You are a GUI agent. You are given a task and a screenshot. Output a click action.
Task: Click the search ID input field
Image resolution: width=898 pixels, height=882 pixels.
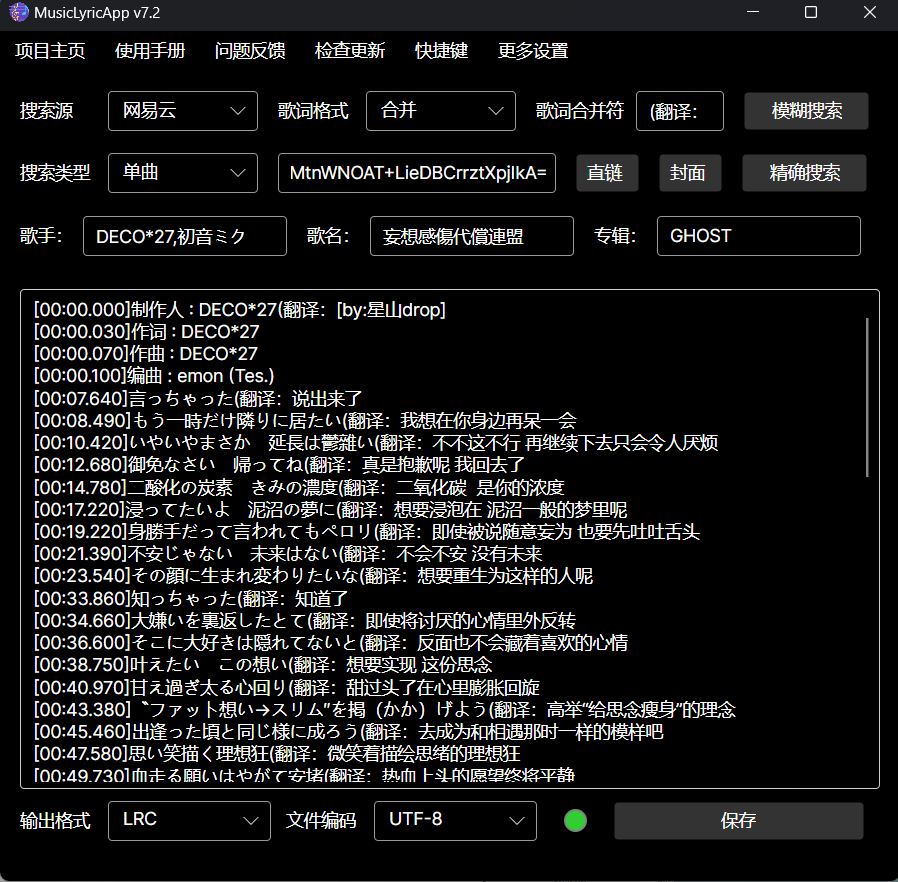pyautogui.click(x=417, y=173)
